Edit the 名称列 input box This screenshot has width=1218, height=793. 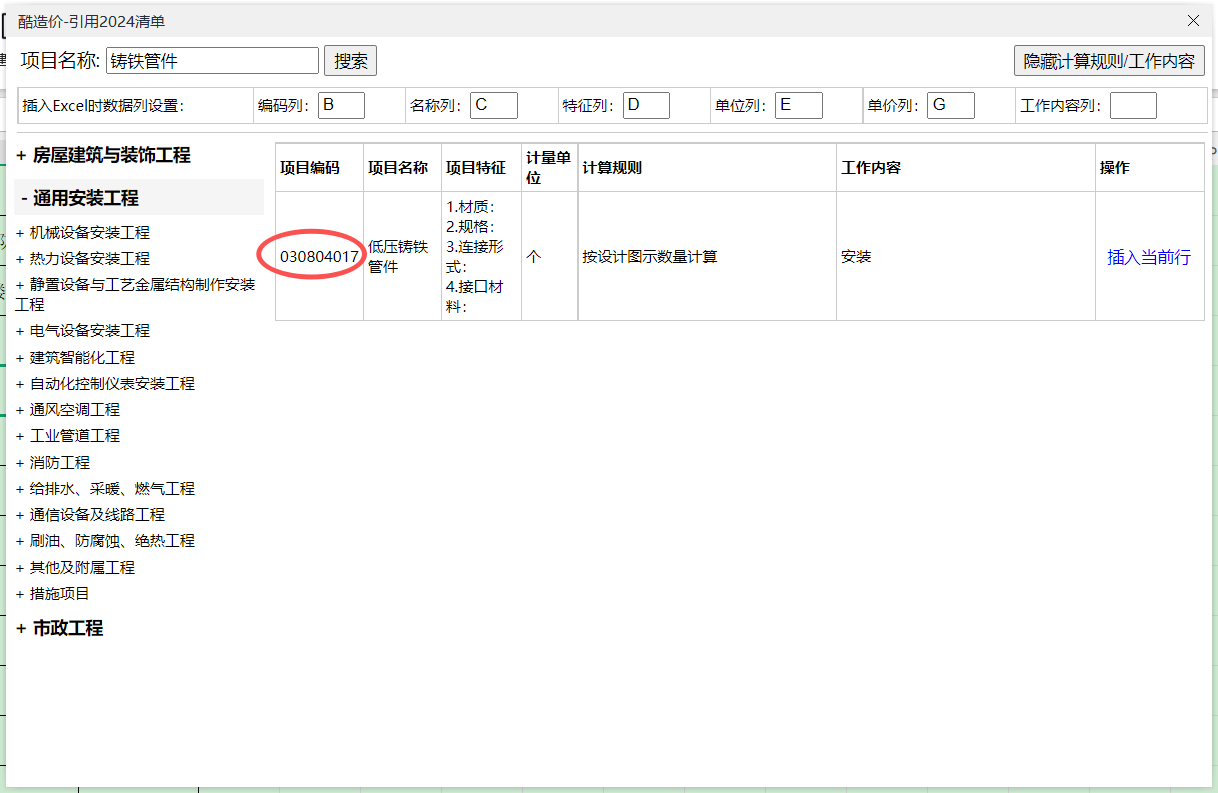pyautogui.click(x=494, y=105)
